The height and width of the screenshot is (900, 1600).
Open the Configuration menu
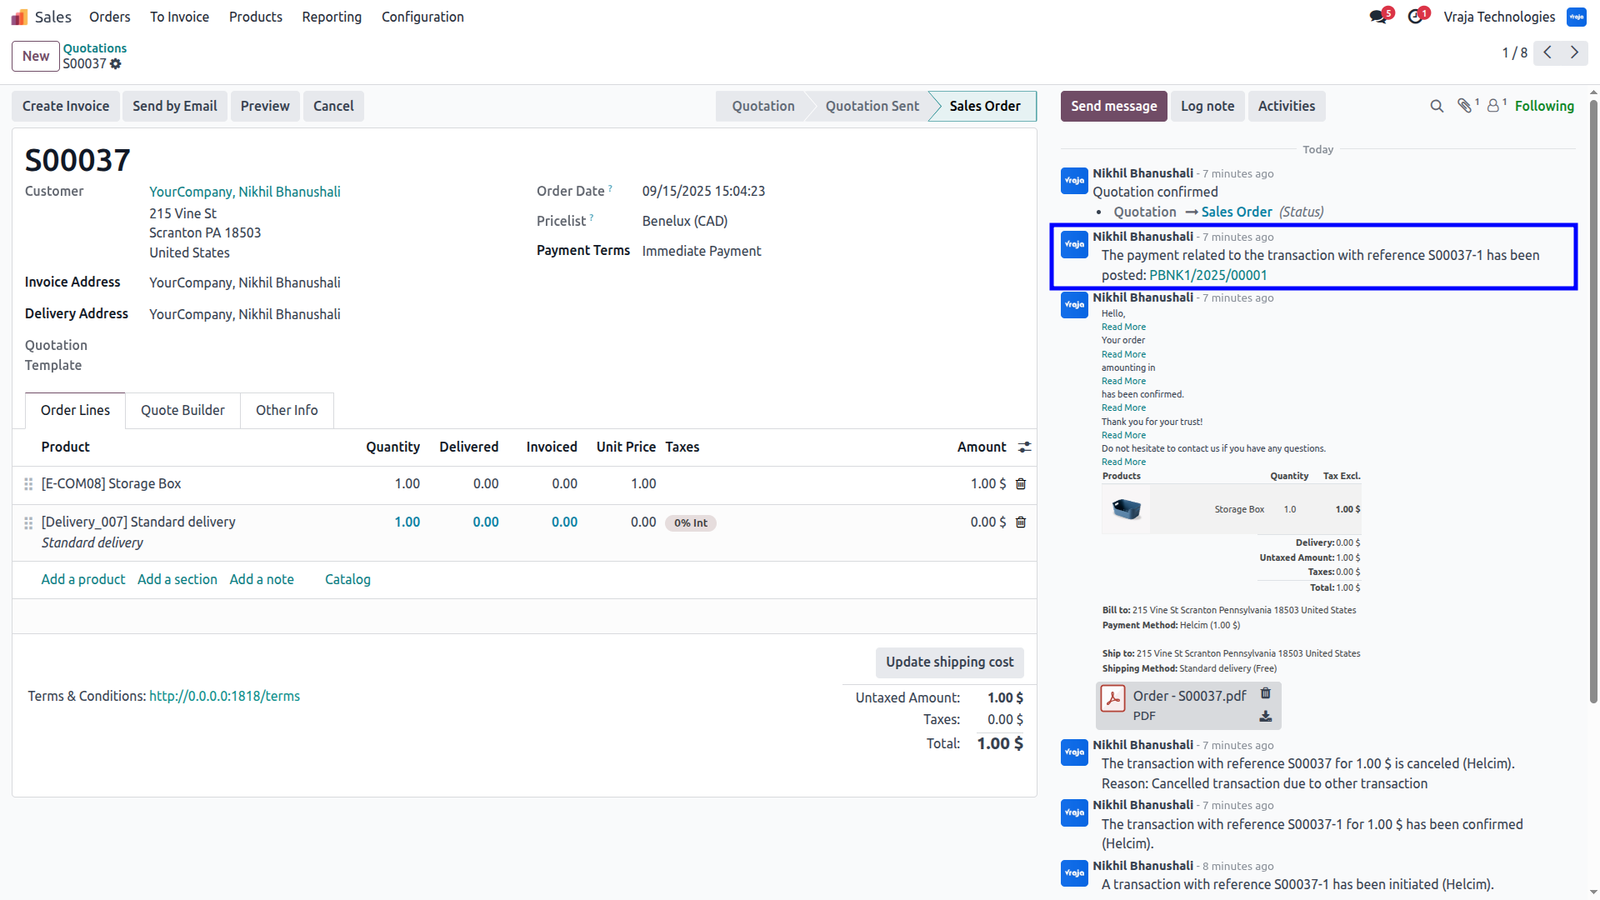pyautogui.click(x=423, y=17)
